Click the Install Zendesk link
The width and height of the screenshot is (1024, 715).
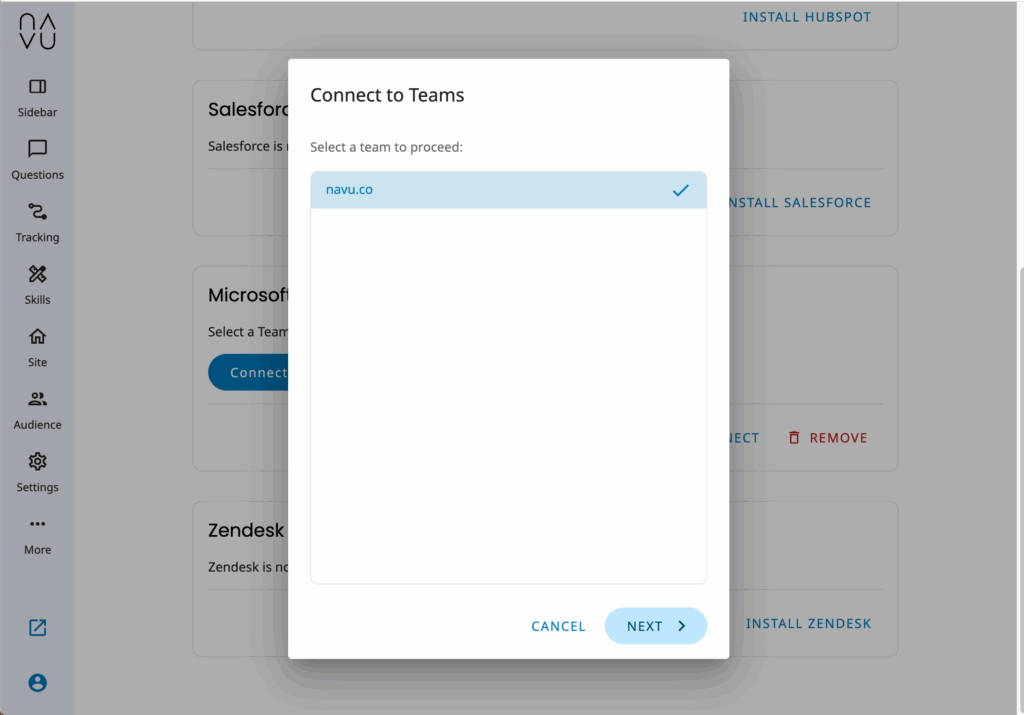(x=808, y=624)
